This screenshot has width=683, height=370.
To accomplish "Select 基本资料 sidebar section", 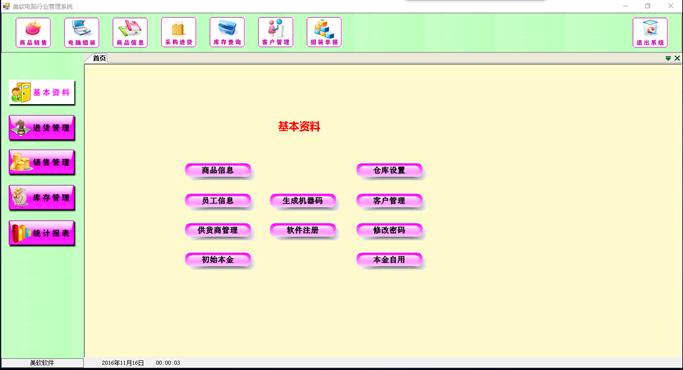I will coord(42,92).
